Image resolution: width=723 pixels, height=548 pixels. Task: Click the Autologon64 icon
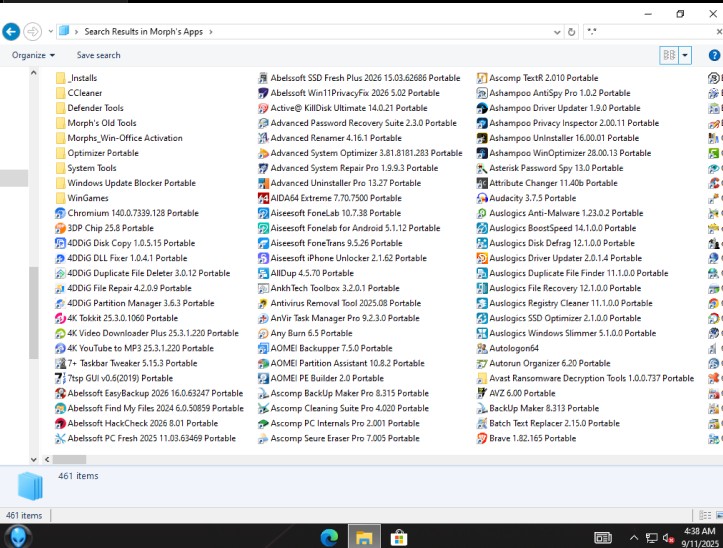(482, 348)
